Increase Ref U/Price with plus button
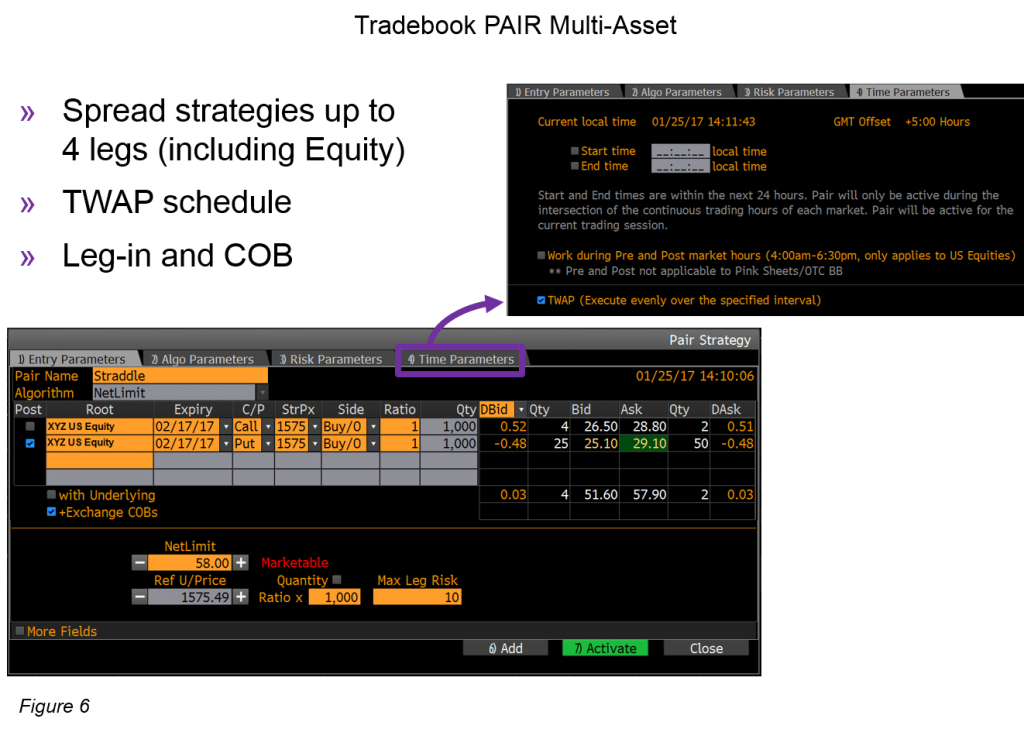The width and height of the screenshot is (1024, 729). tap(241, 596)
